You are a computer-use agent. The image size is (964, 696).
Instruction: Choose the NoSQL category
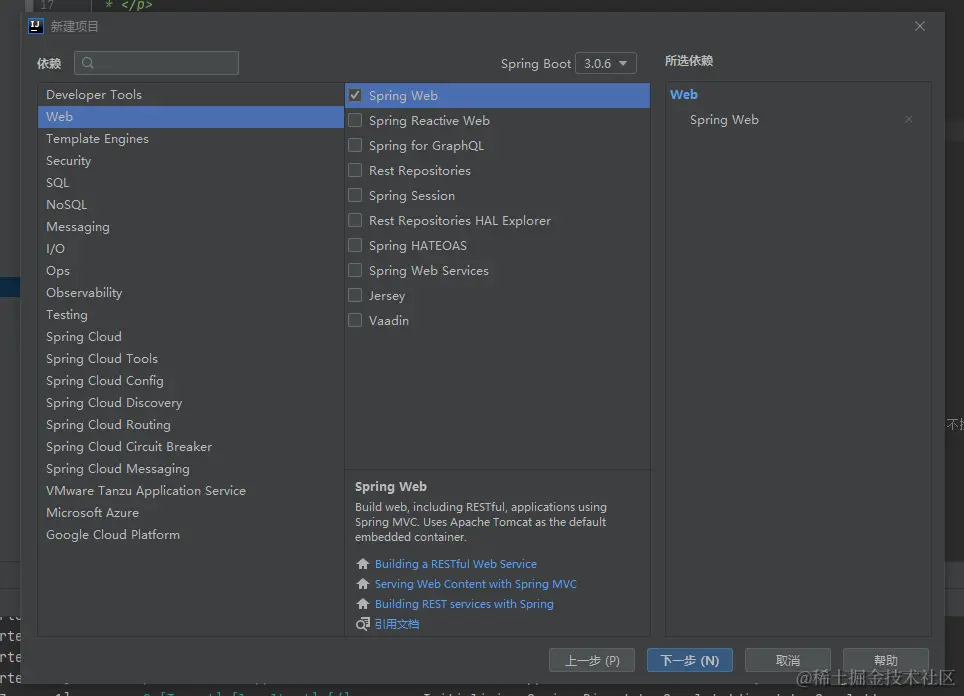(191, 205)
